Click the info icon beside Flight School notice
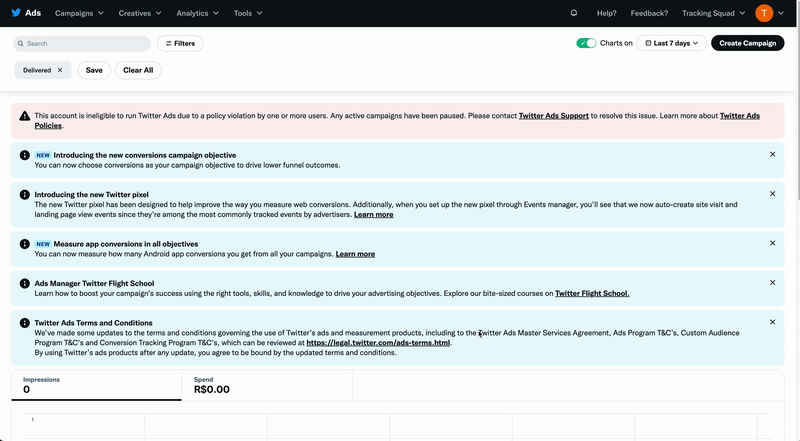800x441 pixels. click(24, 283)
